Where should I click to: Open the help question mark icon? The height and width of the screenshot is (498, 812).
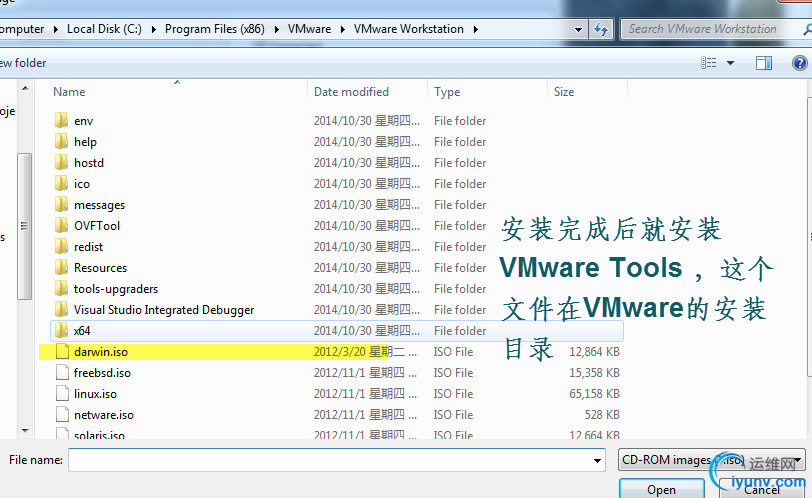pos(800,63)
